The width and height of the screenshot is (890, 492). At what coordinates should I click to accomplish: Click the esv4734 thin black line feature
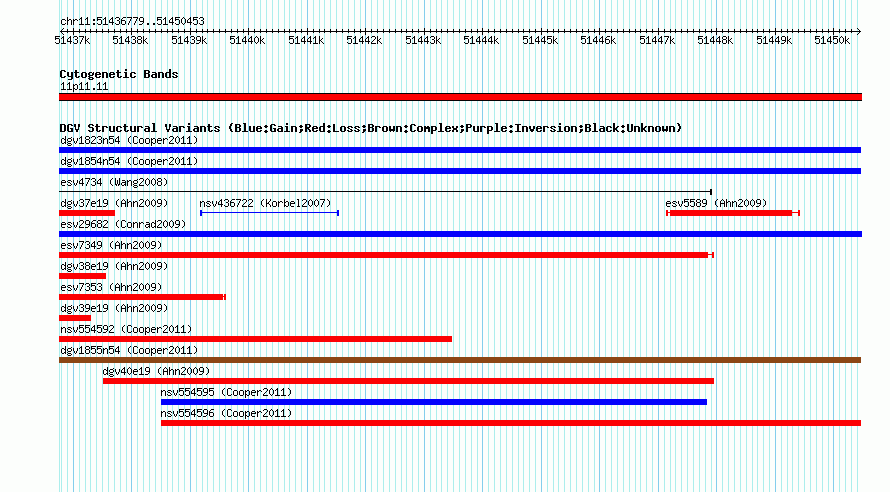tap(385, 192)
